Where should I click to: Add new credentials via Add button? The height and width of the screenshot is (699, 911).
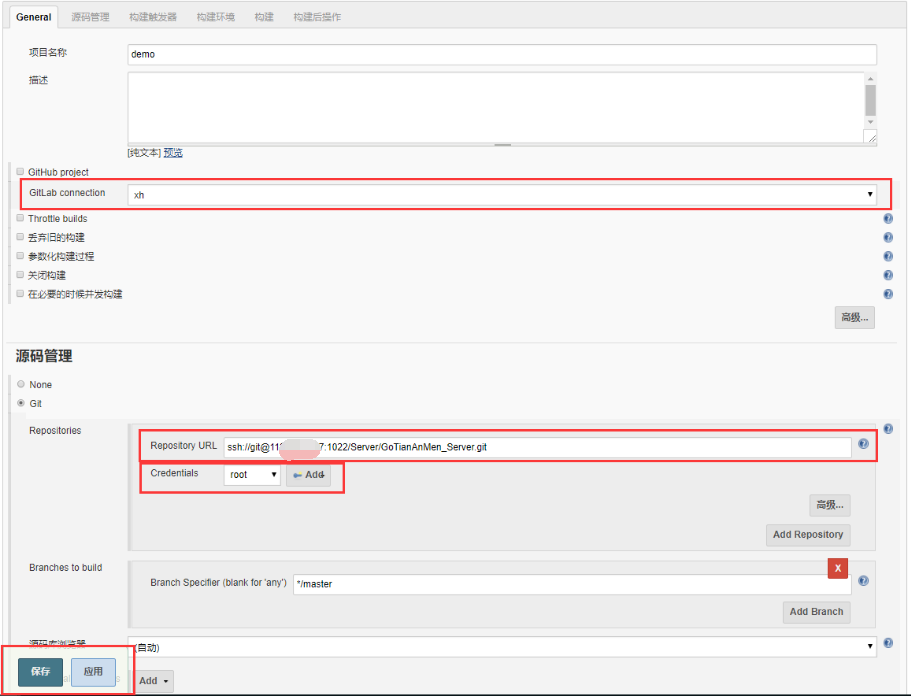click(x=309, y=475)
